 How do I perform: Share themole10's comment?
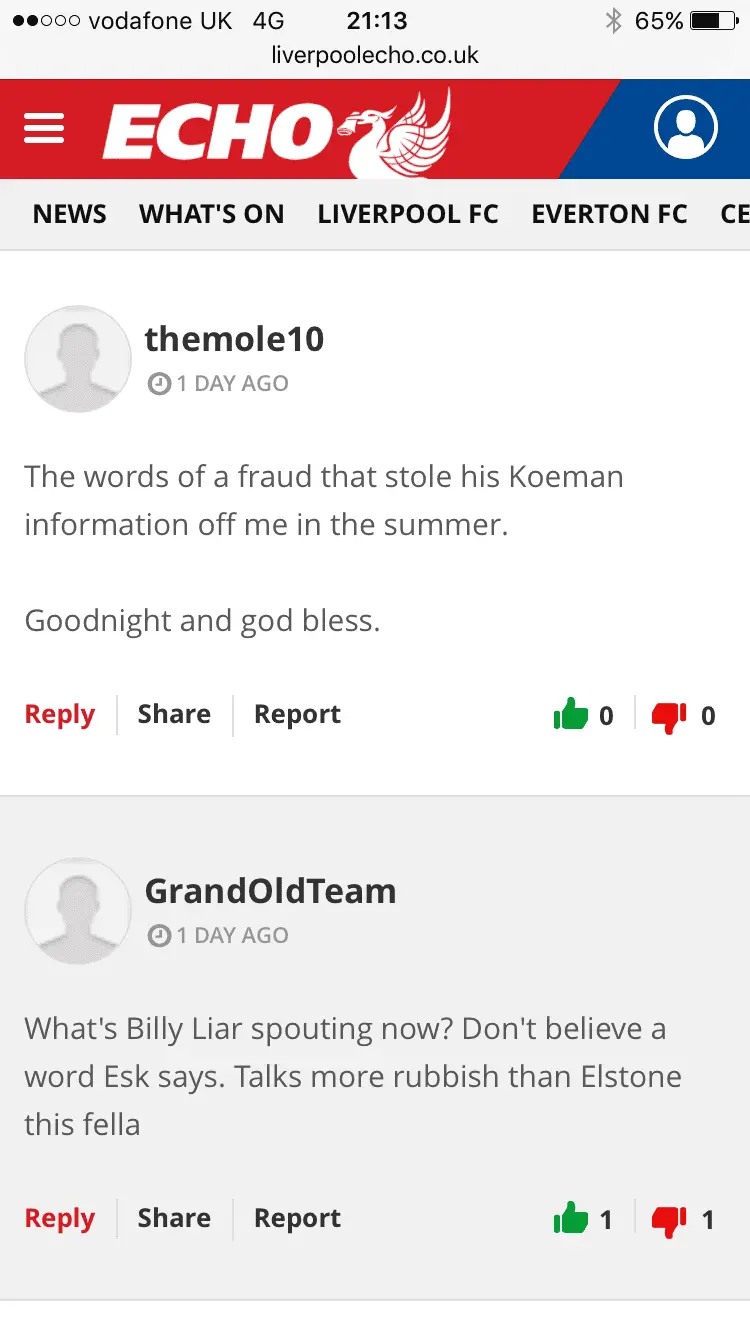pos(174,715)
